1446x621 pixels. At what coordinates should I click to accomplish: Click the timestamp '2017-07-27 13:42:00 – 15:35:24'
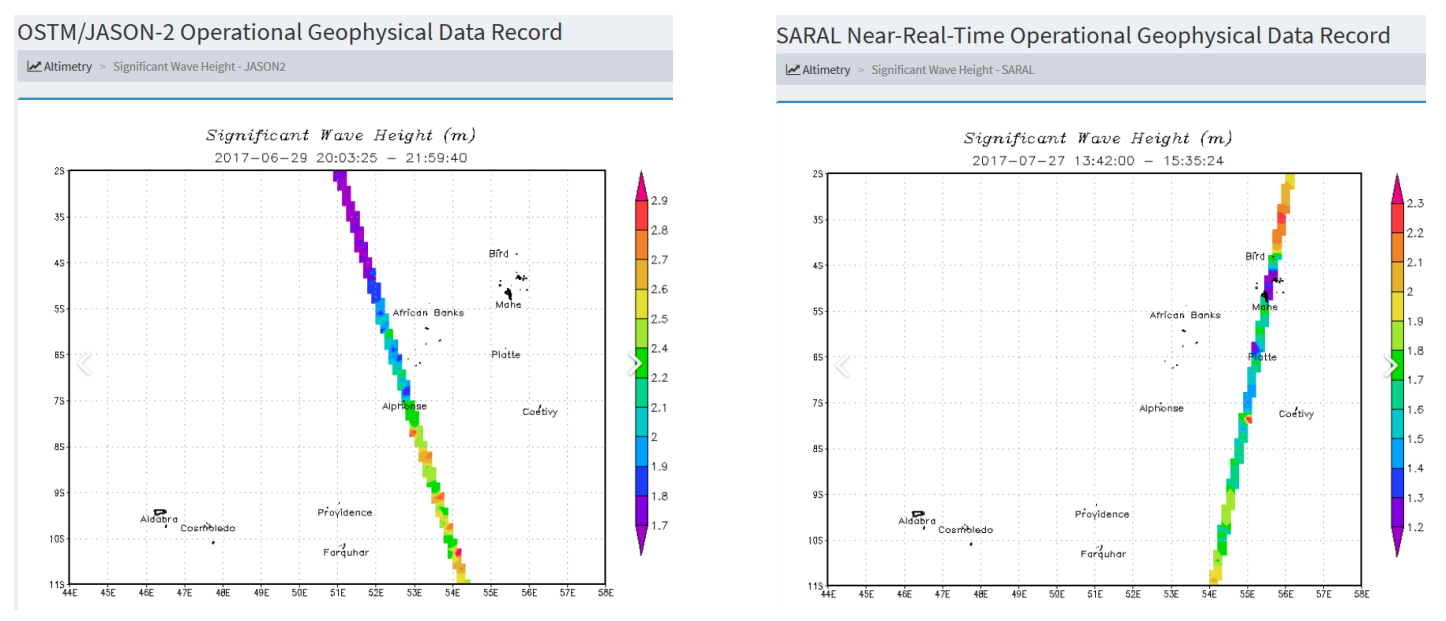[x=1098, y=161]
